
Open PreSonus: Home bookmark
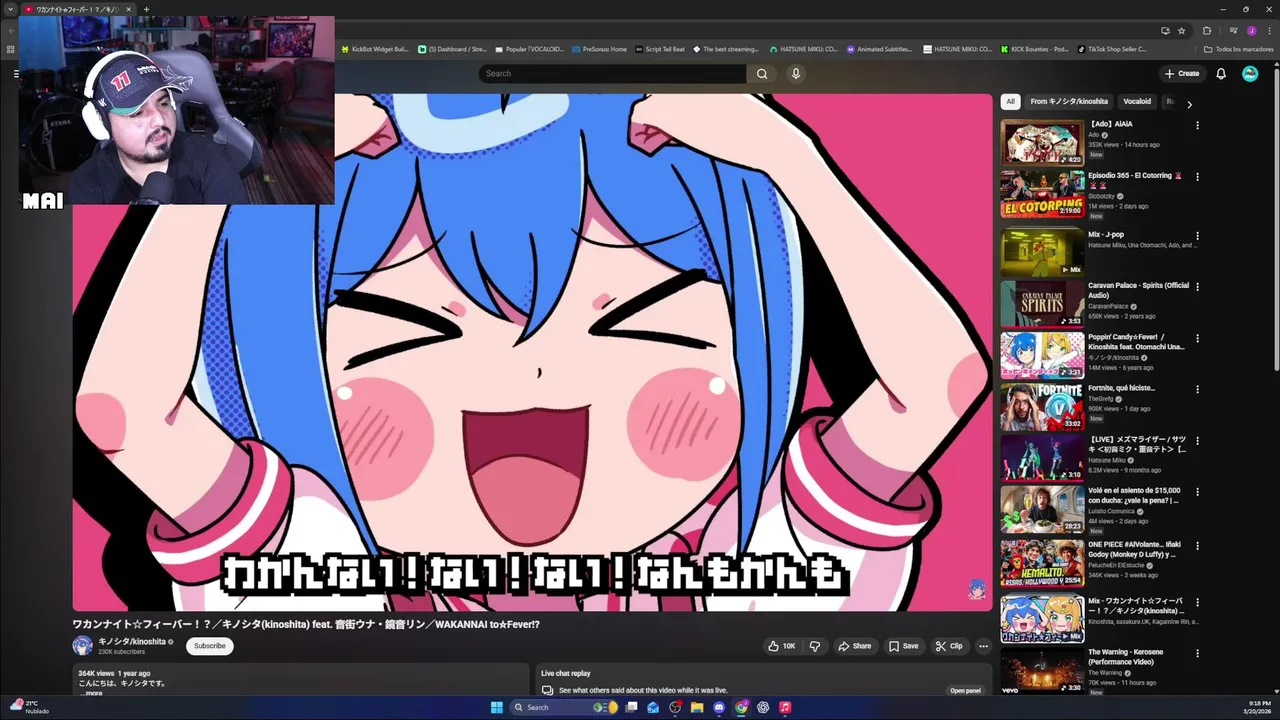(x=599, y=49)
